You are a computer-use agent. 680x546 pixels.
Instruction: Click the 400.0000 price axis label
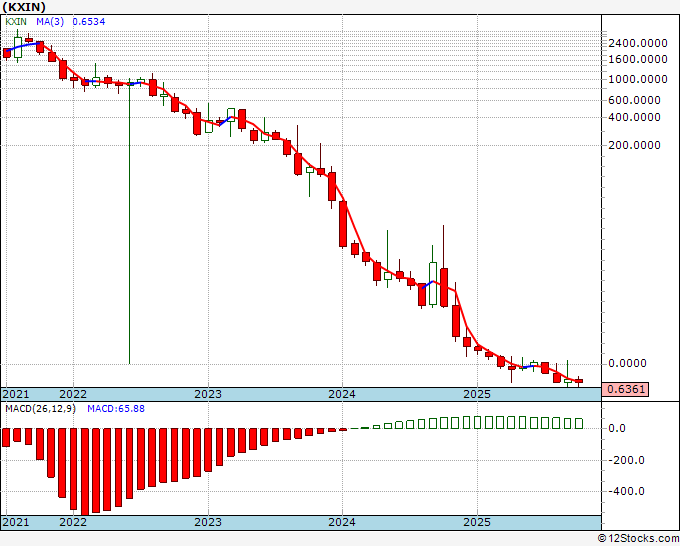[634, 117]
